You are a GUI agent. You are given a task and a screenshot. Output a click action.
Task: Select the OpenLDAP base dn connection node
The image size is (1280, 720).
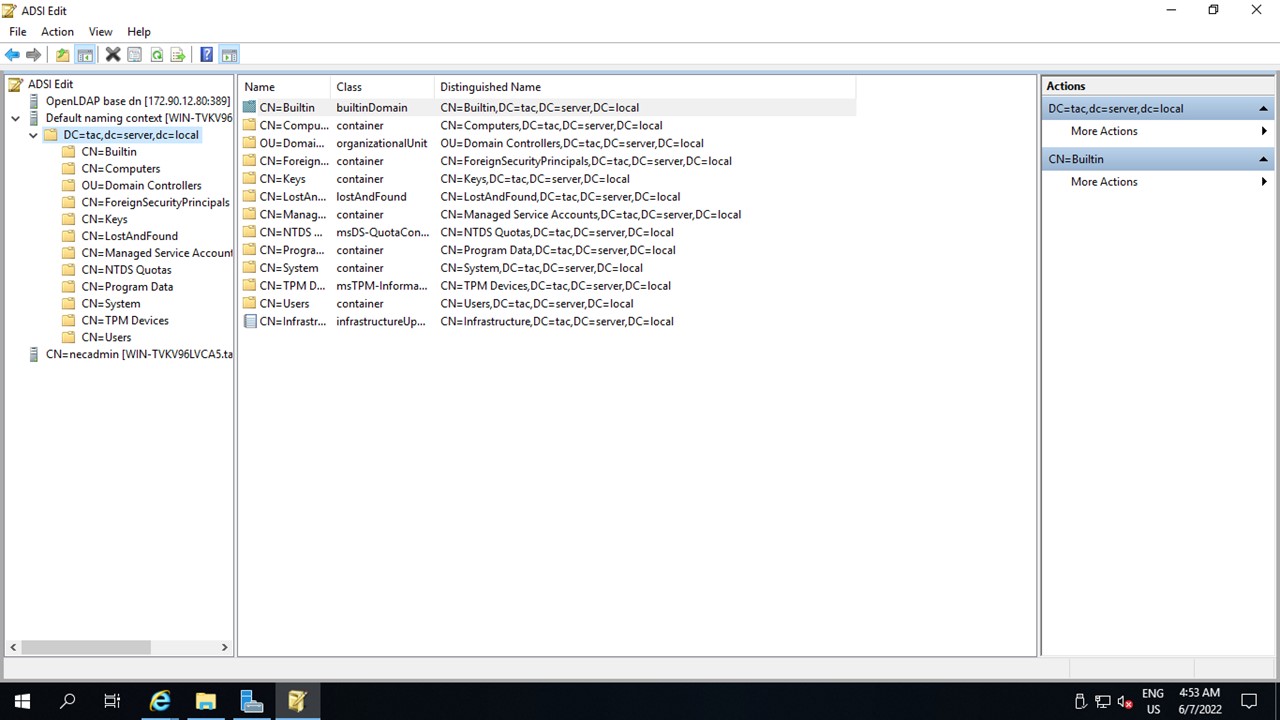pos(138,101)
